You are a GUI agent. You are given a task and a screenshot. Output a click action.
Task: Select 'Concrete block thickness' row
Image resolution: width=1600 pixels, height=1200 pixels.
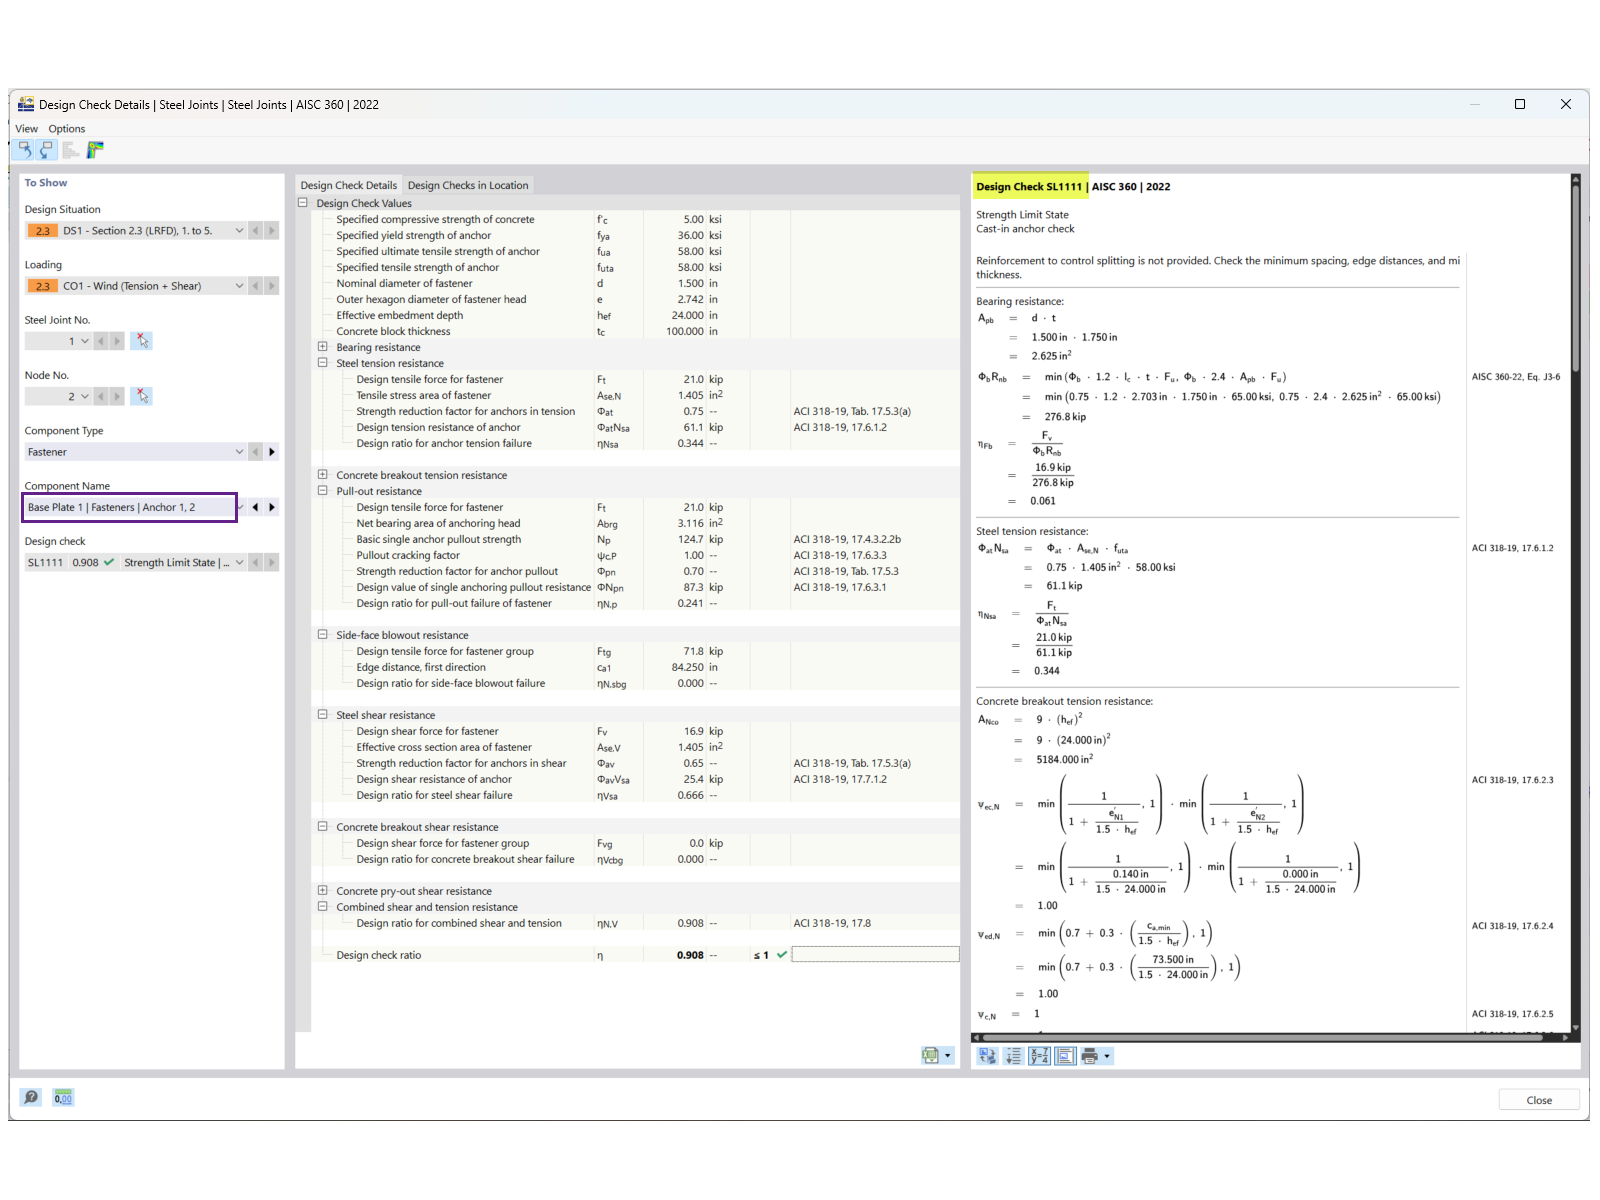coord(636,331)
